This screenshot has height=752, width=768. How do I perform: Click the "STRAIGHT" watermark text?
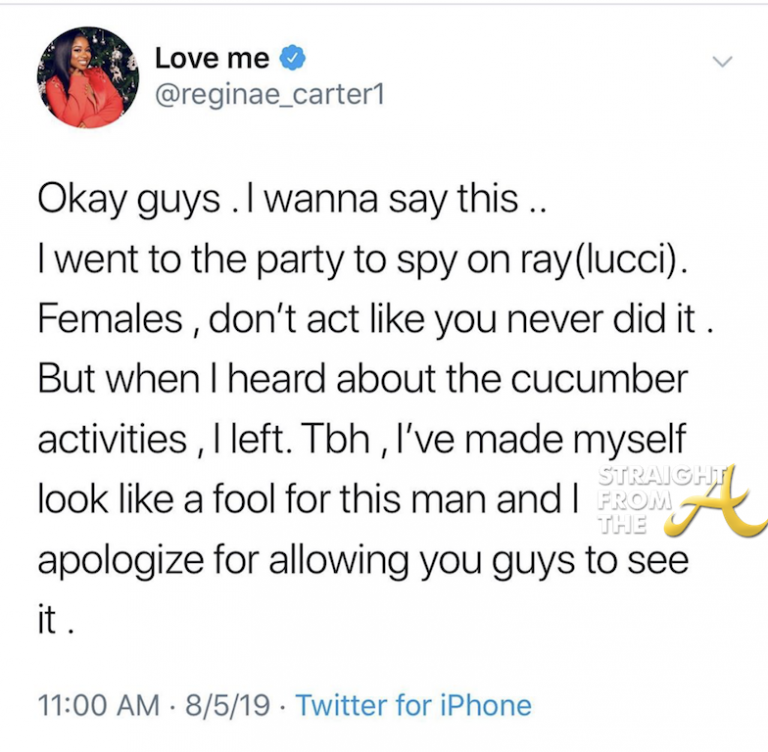tap(646, 475)
